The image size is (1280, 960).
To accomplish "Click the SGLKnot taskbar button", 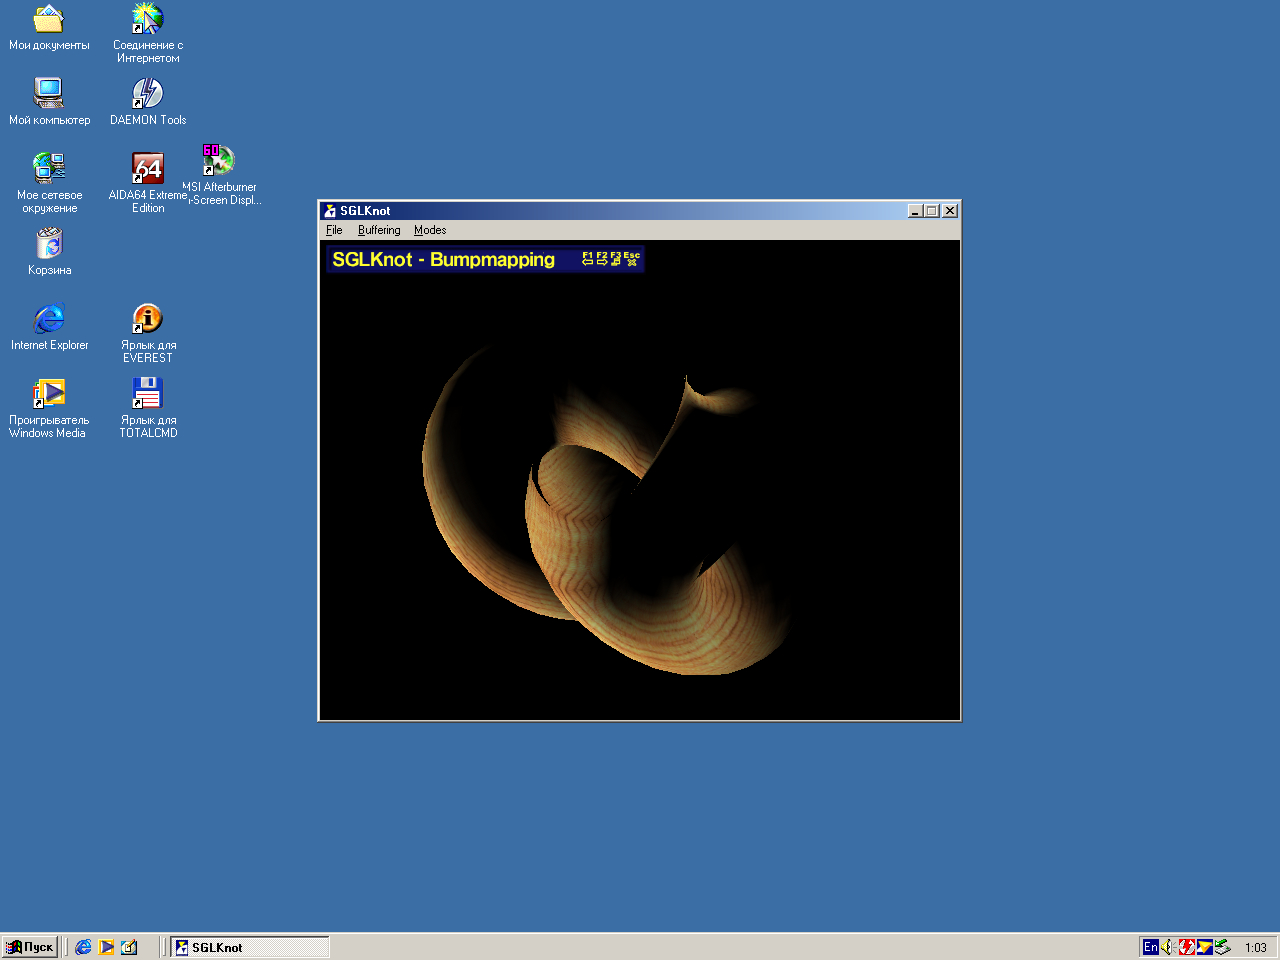I will click(250, 947).
